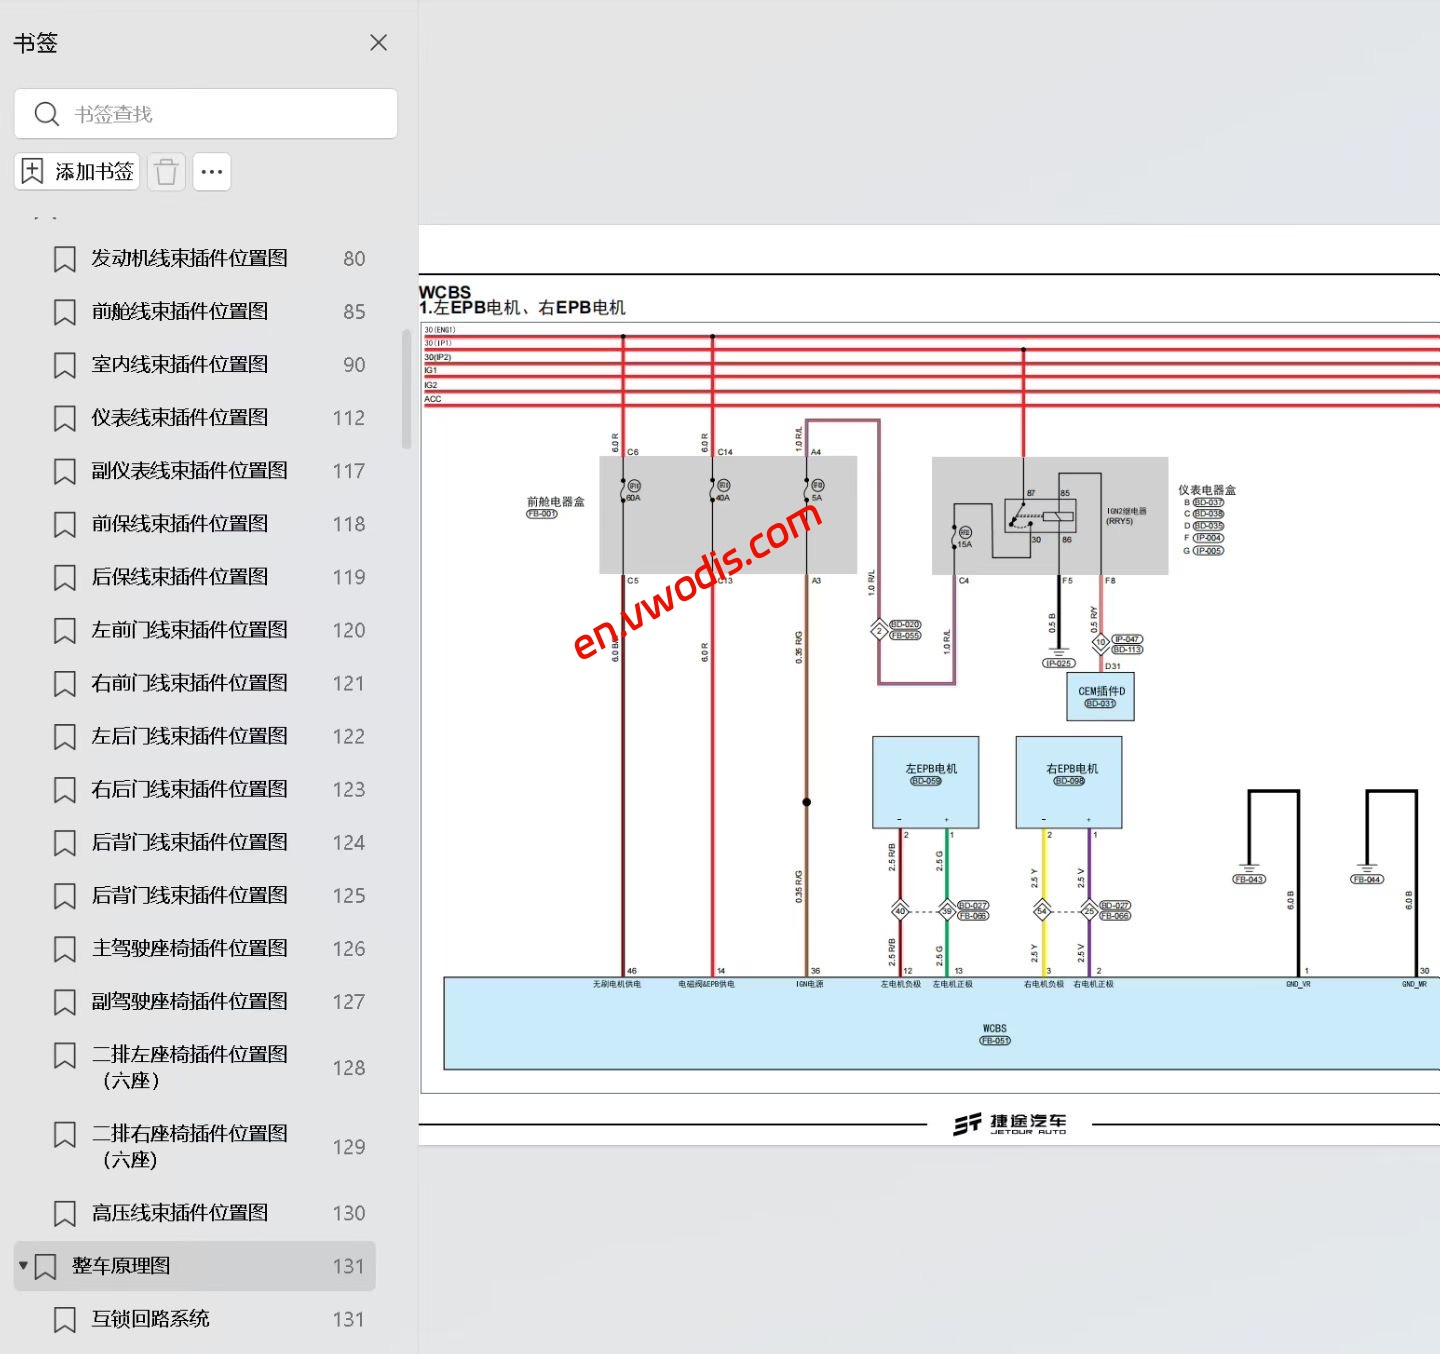Jump to 前舱线束插件位置图 page 85
This screenshot has height=1354, width=1440.
point(180,311)
